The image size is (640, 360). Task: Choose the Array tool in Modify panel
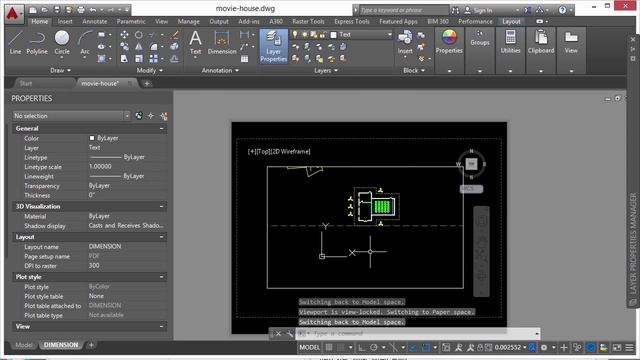click(153, 59)
